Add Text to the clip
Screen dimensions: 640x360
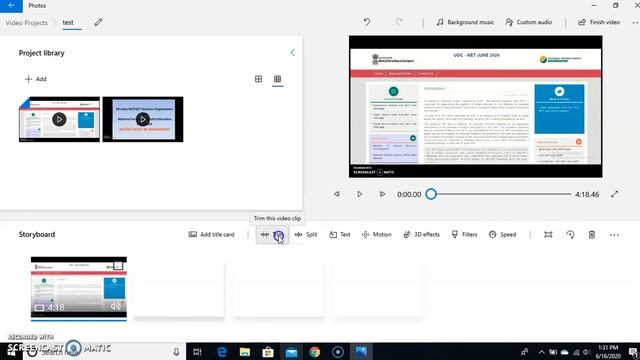point(340,234)
